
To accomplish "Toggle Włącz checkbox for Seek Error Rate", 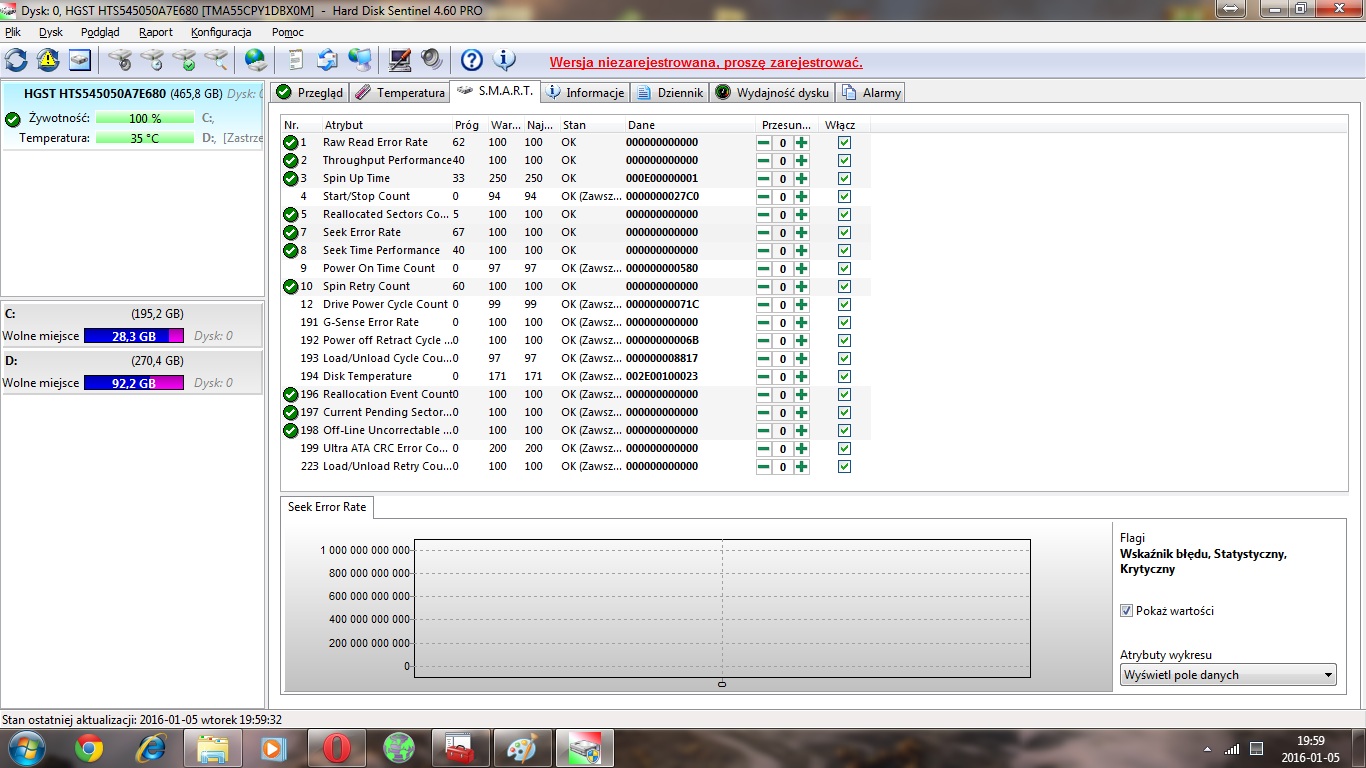I will click(845, 233).
